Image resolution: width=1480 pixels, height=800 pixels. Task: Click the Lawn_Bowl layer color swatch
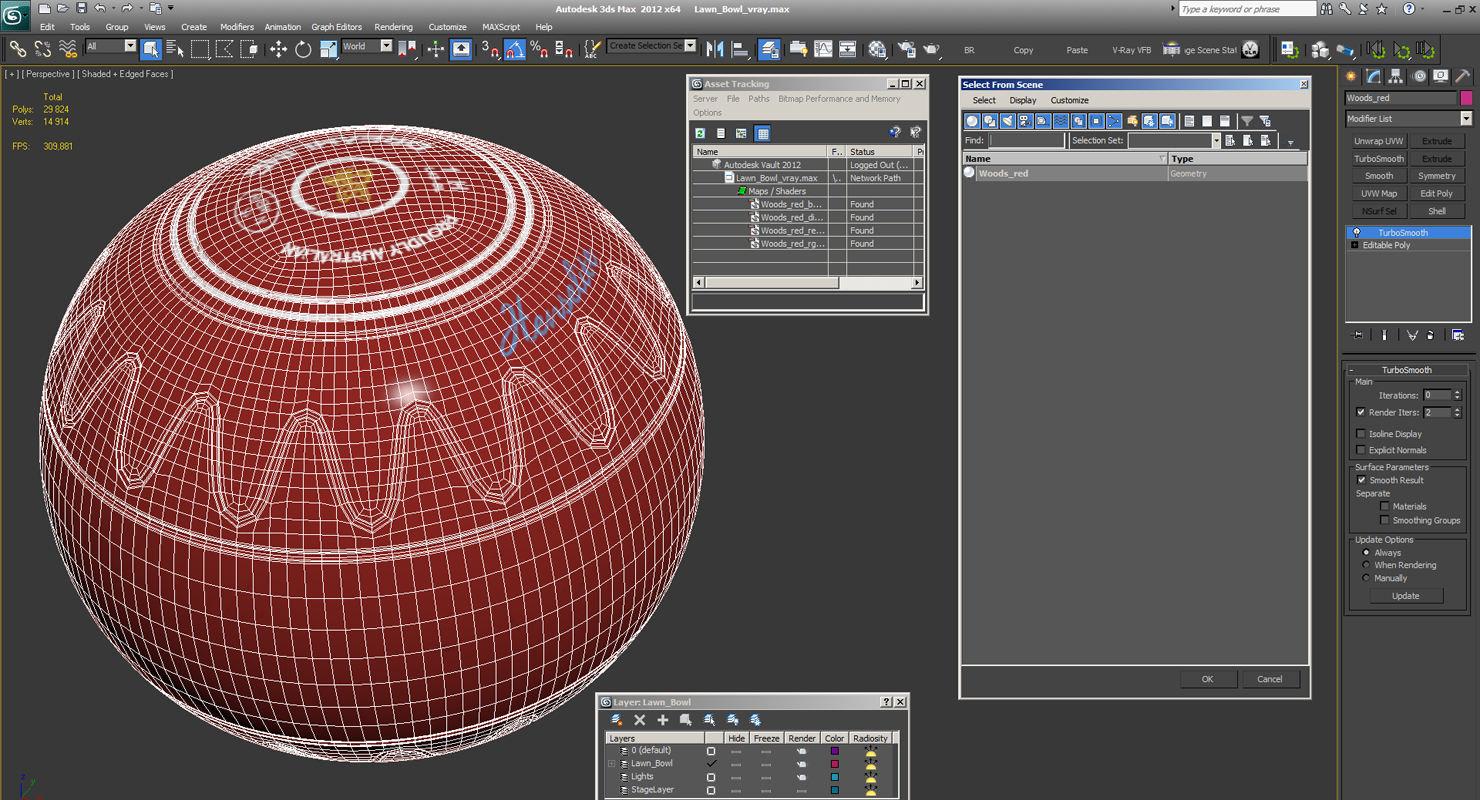click(x=834, y=764)
